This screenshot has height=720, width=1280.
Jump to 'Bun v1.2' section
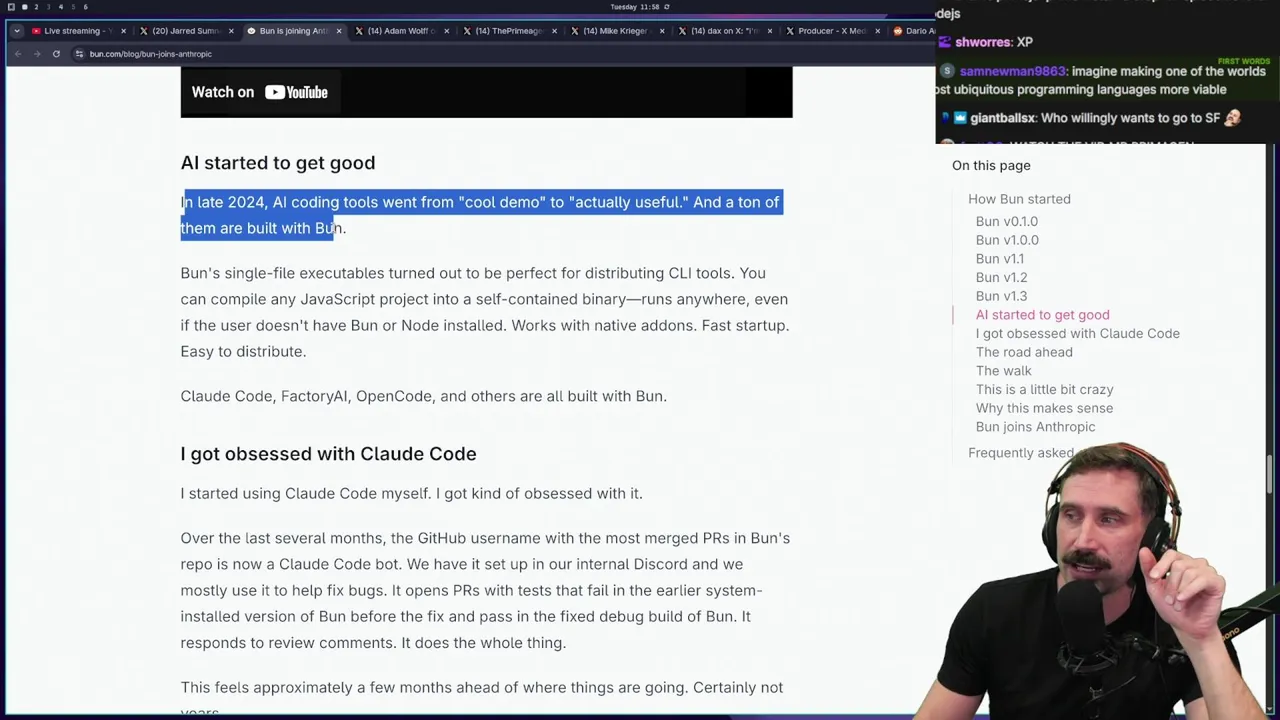(1001, 277)
